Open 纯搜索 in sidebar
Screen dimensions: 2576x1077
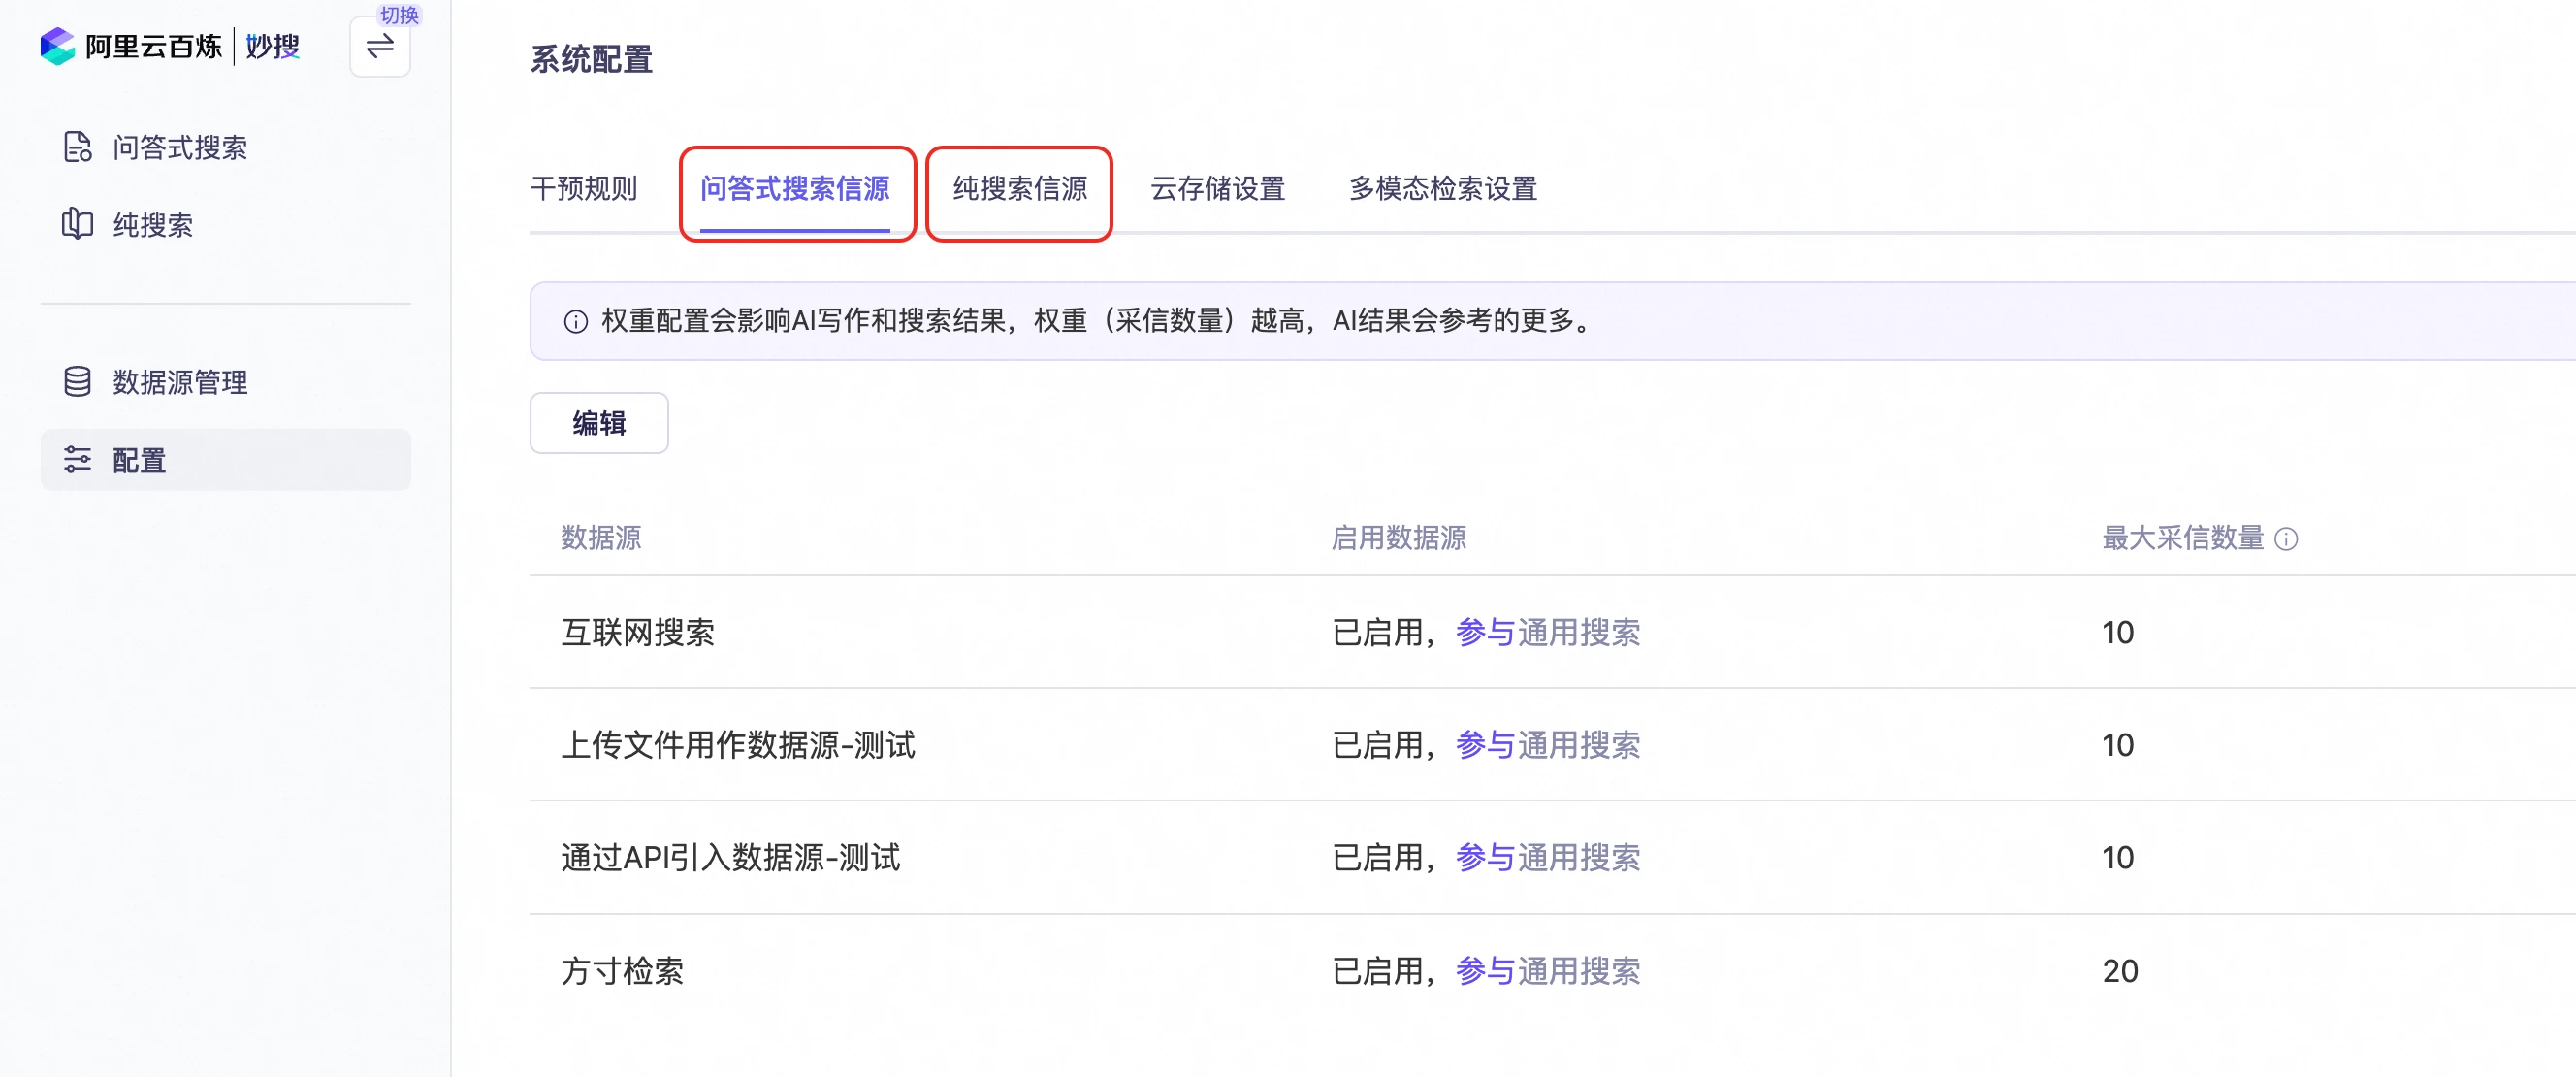153,224
